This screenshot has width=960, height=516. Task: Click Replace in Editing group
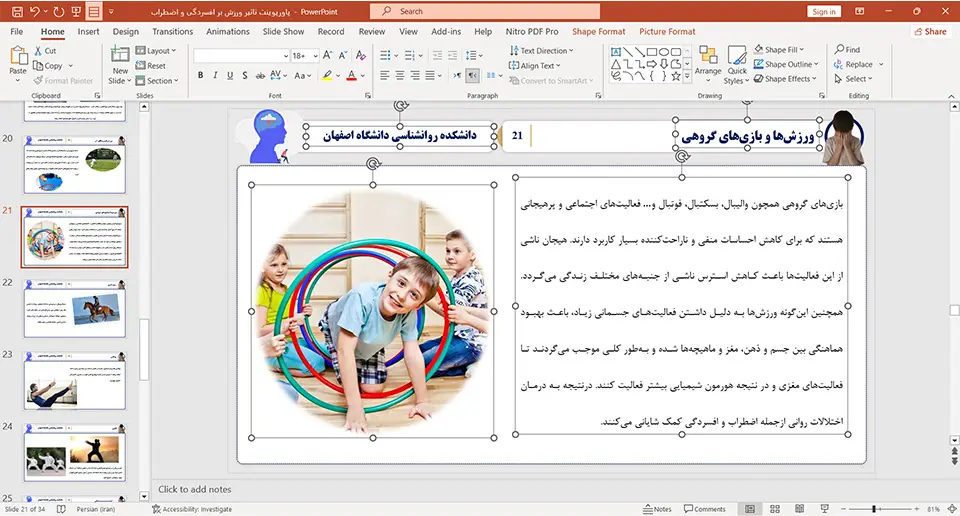coord(853,64)
